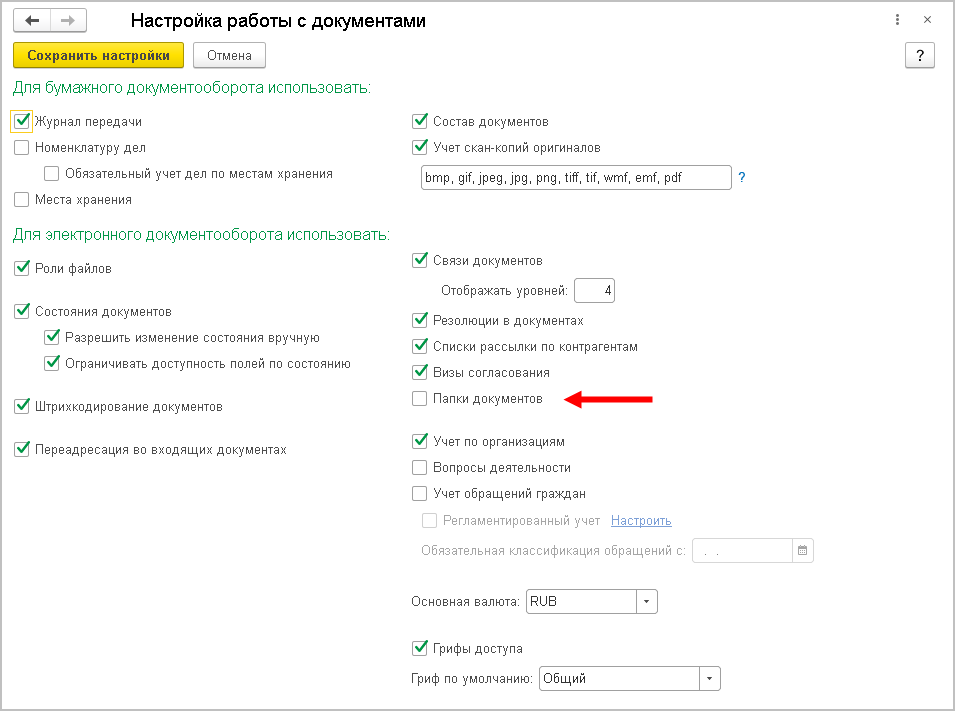
Task: Close the document settings window
Action: (x=928, y=21)
